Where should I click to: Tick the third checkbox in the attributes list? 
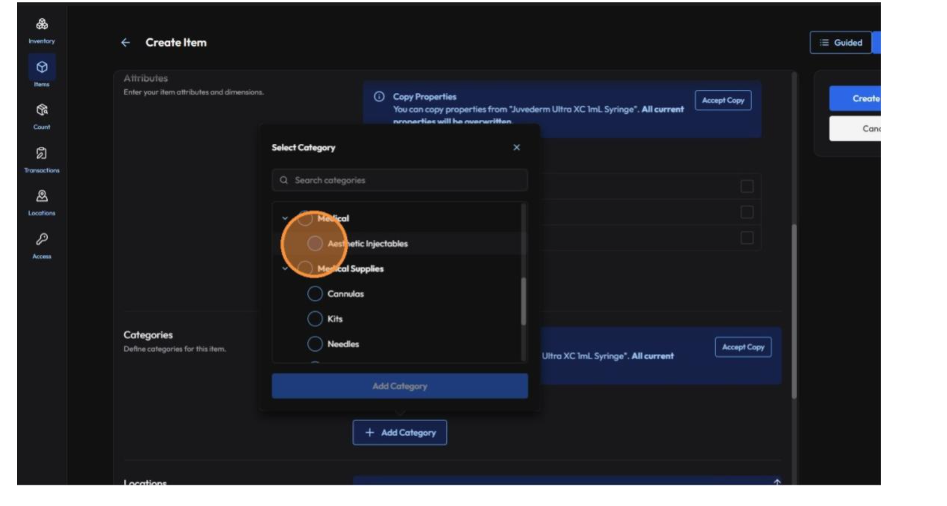coord(747,237)
